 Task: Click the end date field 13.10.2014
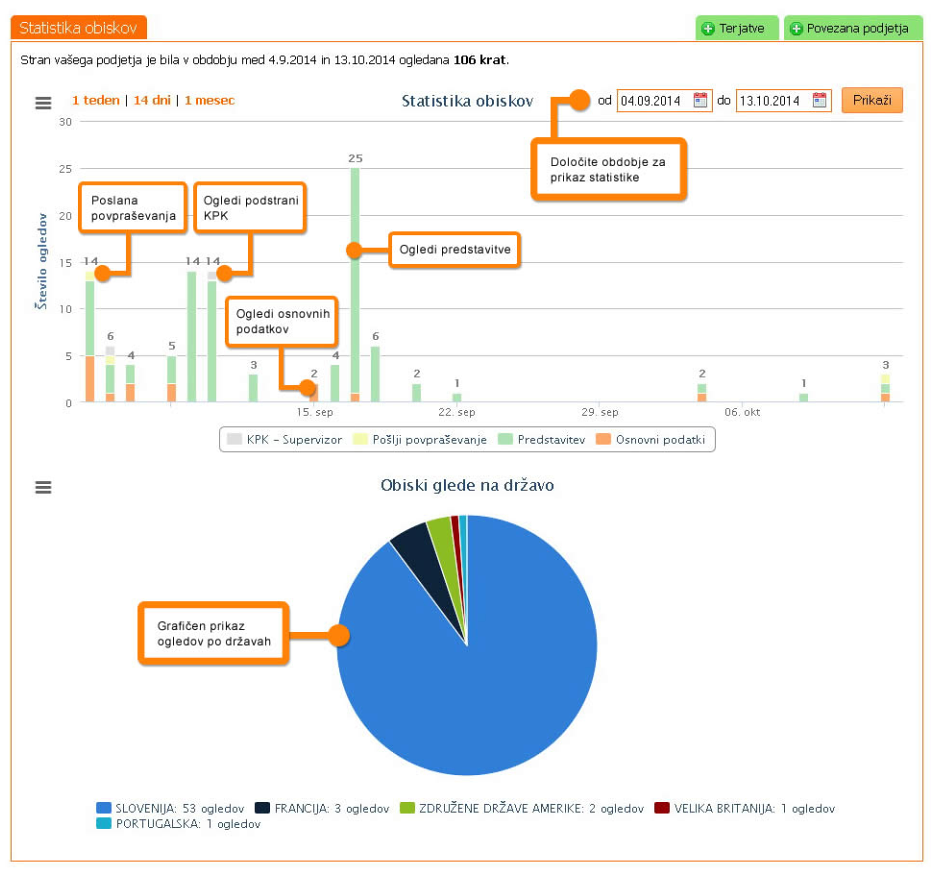click(x=772, y=101)
